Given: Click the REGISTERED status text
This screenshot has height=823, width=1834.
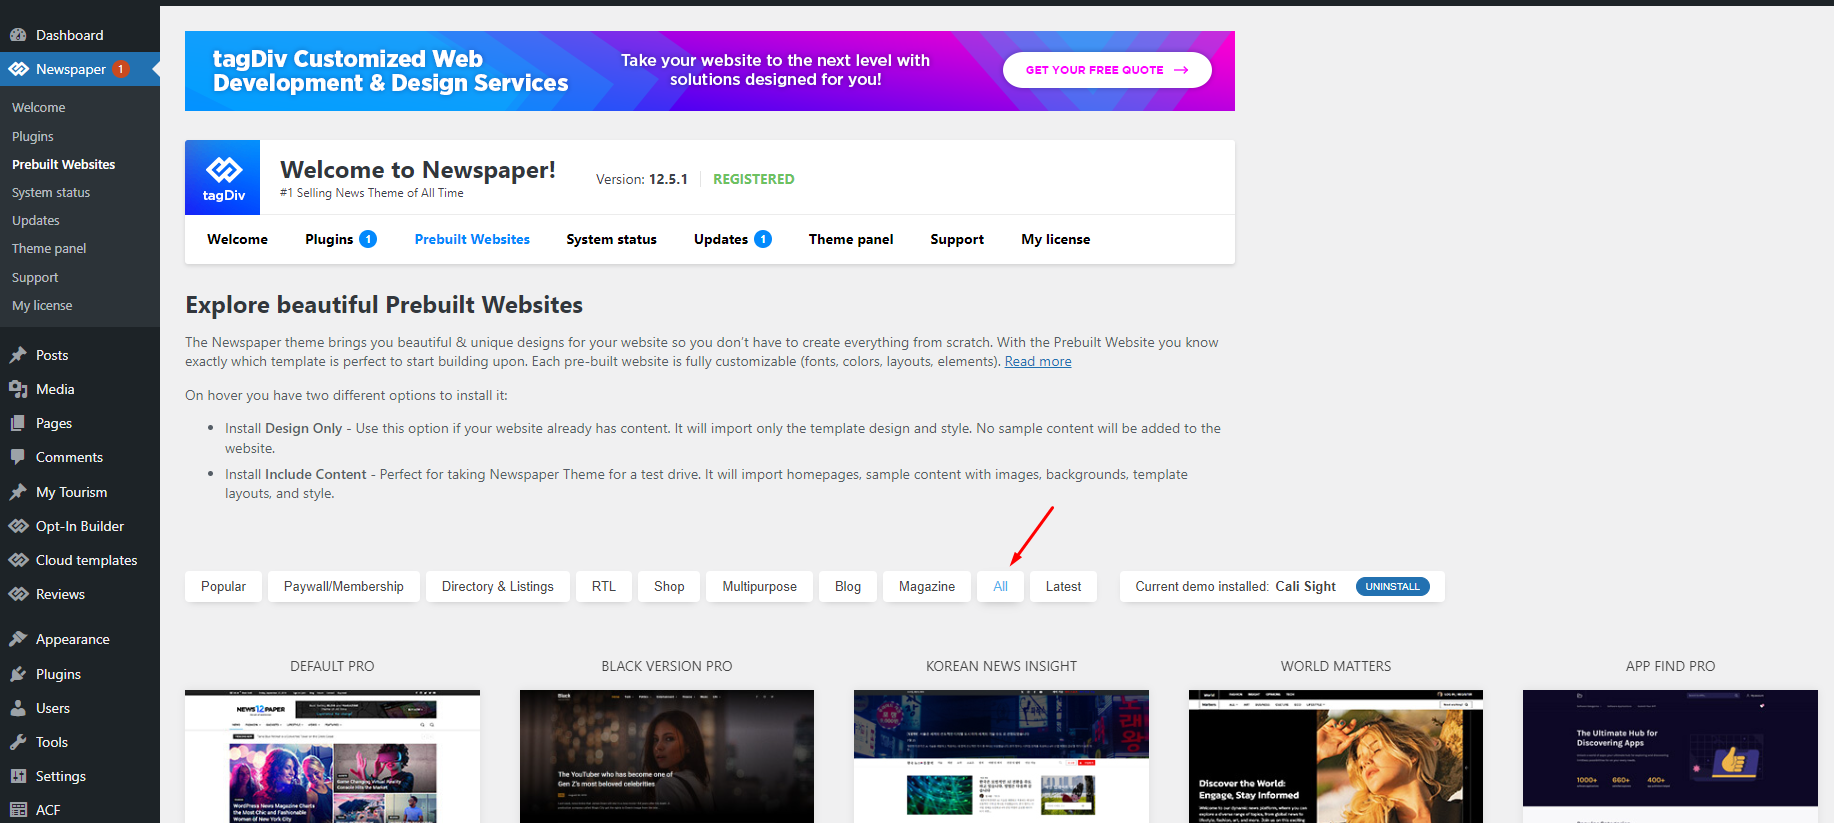Looking at the screenshot, I should pos(754,179).
